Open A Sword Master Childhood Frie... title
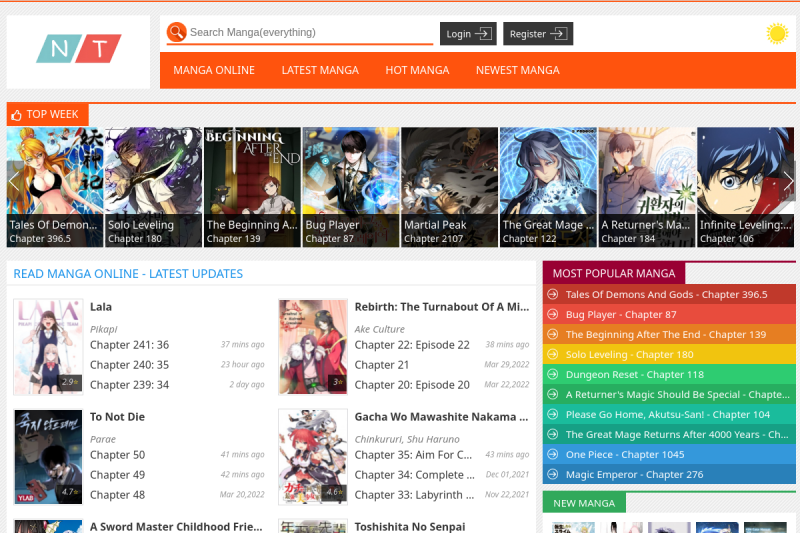This screenshot has height=533, width=800. pos(176,526)
